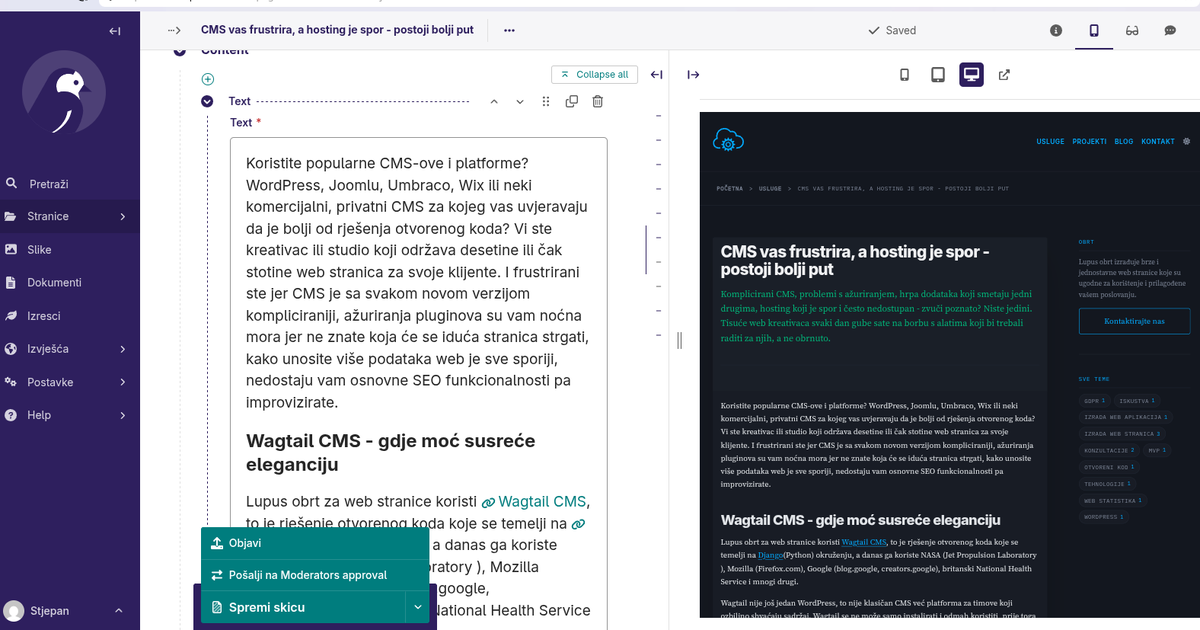Click POČETNA breadcrumb in preview
Image resolution: width=1200 pixels, height=630 pixels.
[x=729, y=188]
